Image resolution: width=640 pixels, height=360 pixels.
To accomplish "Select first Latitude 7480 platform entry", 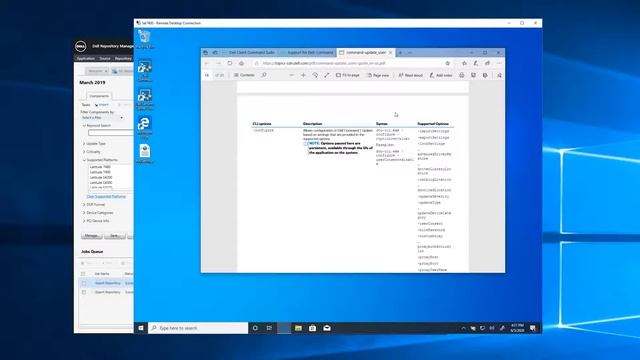I will [100, 167].
